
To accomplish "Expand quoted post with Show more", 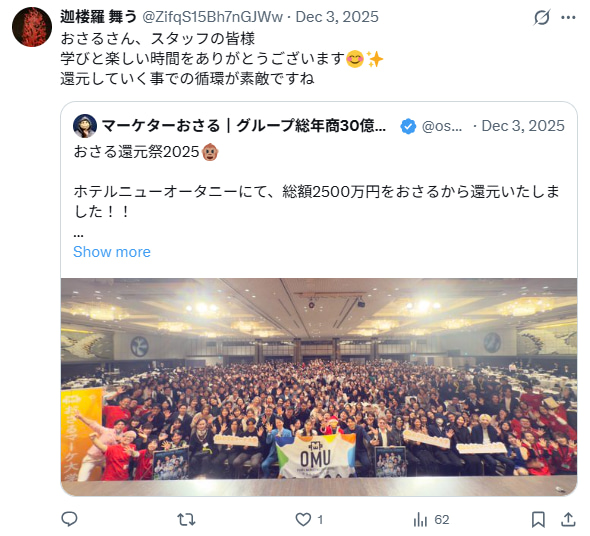I will [x=112, y=252].
